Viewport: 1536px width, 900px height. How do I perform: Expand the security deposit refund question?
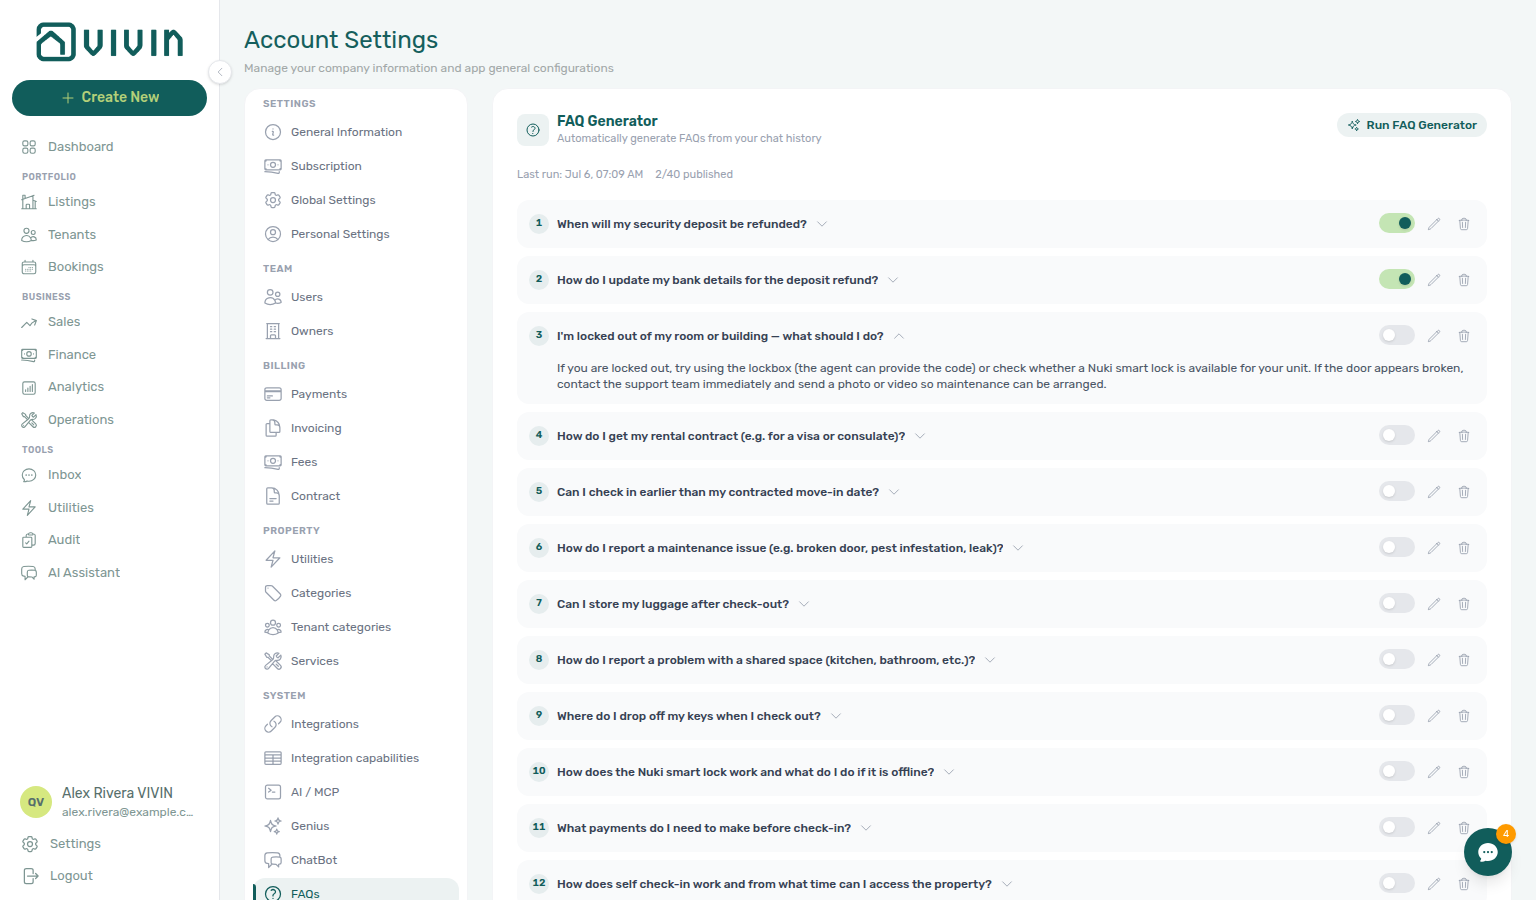click(x=822, y=224)
